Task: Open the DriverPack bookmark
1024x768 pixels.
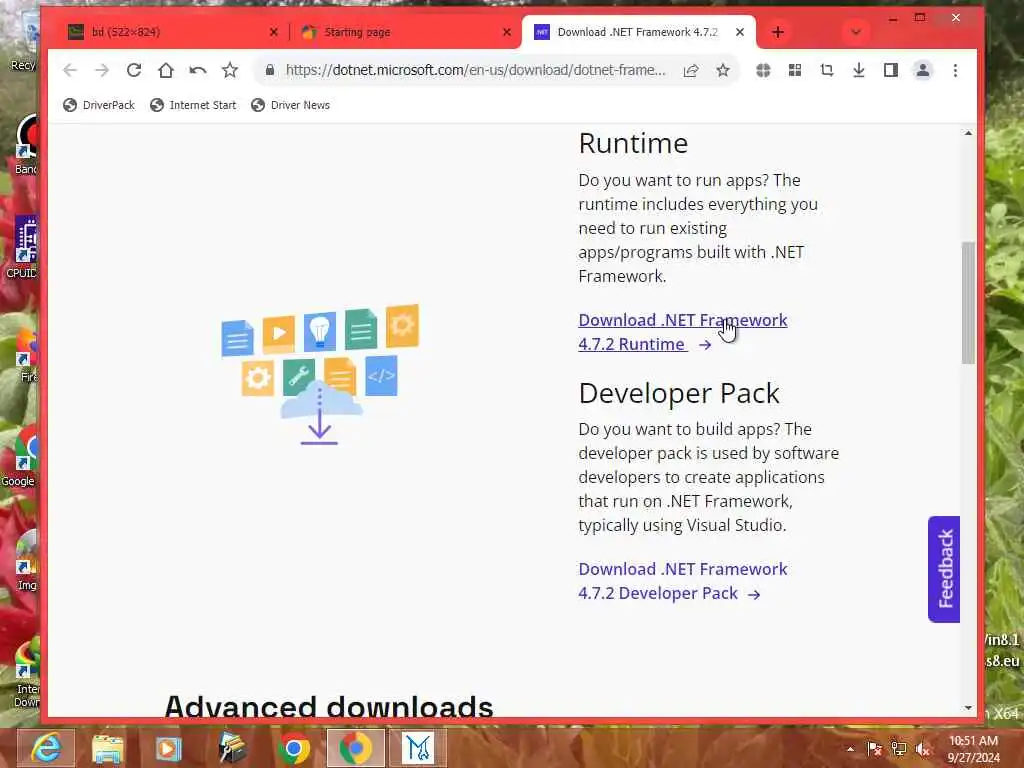Action: [x=99, y=105]
